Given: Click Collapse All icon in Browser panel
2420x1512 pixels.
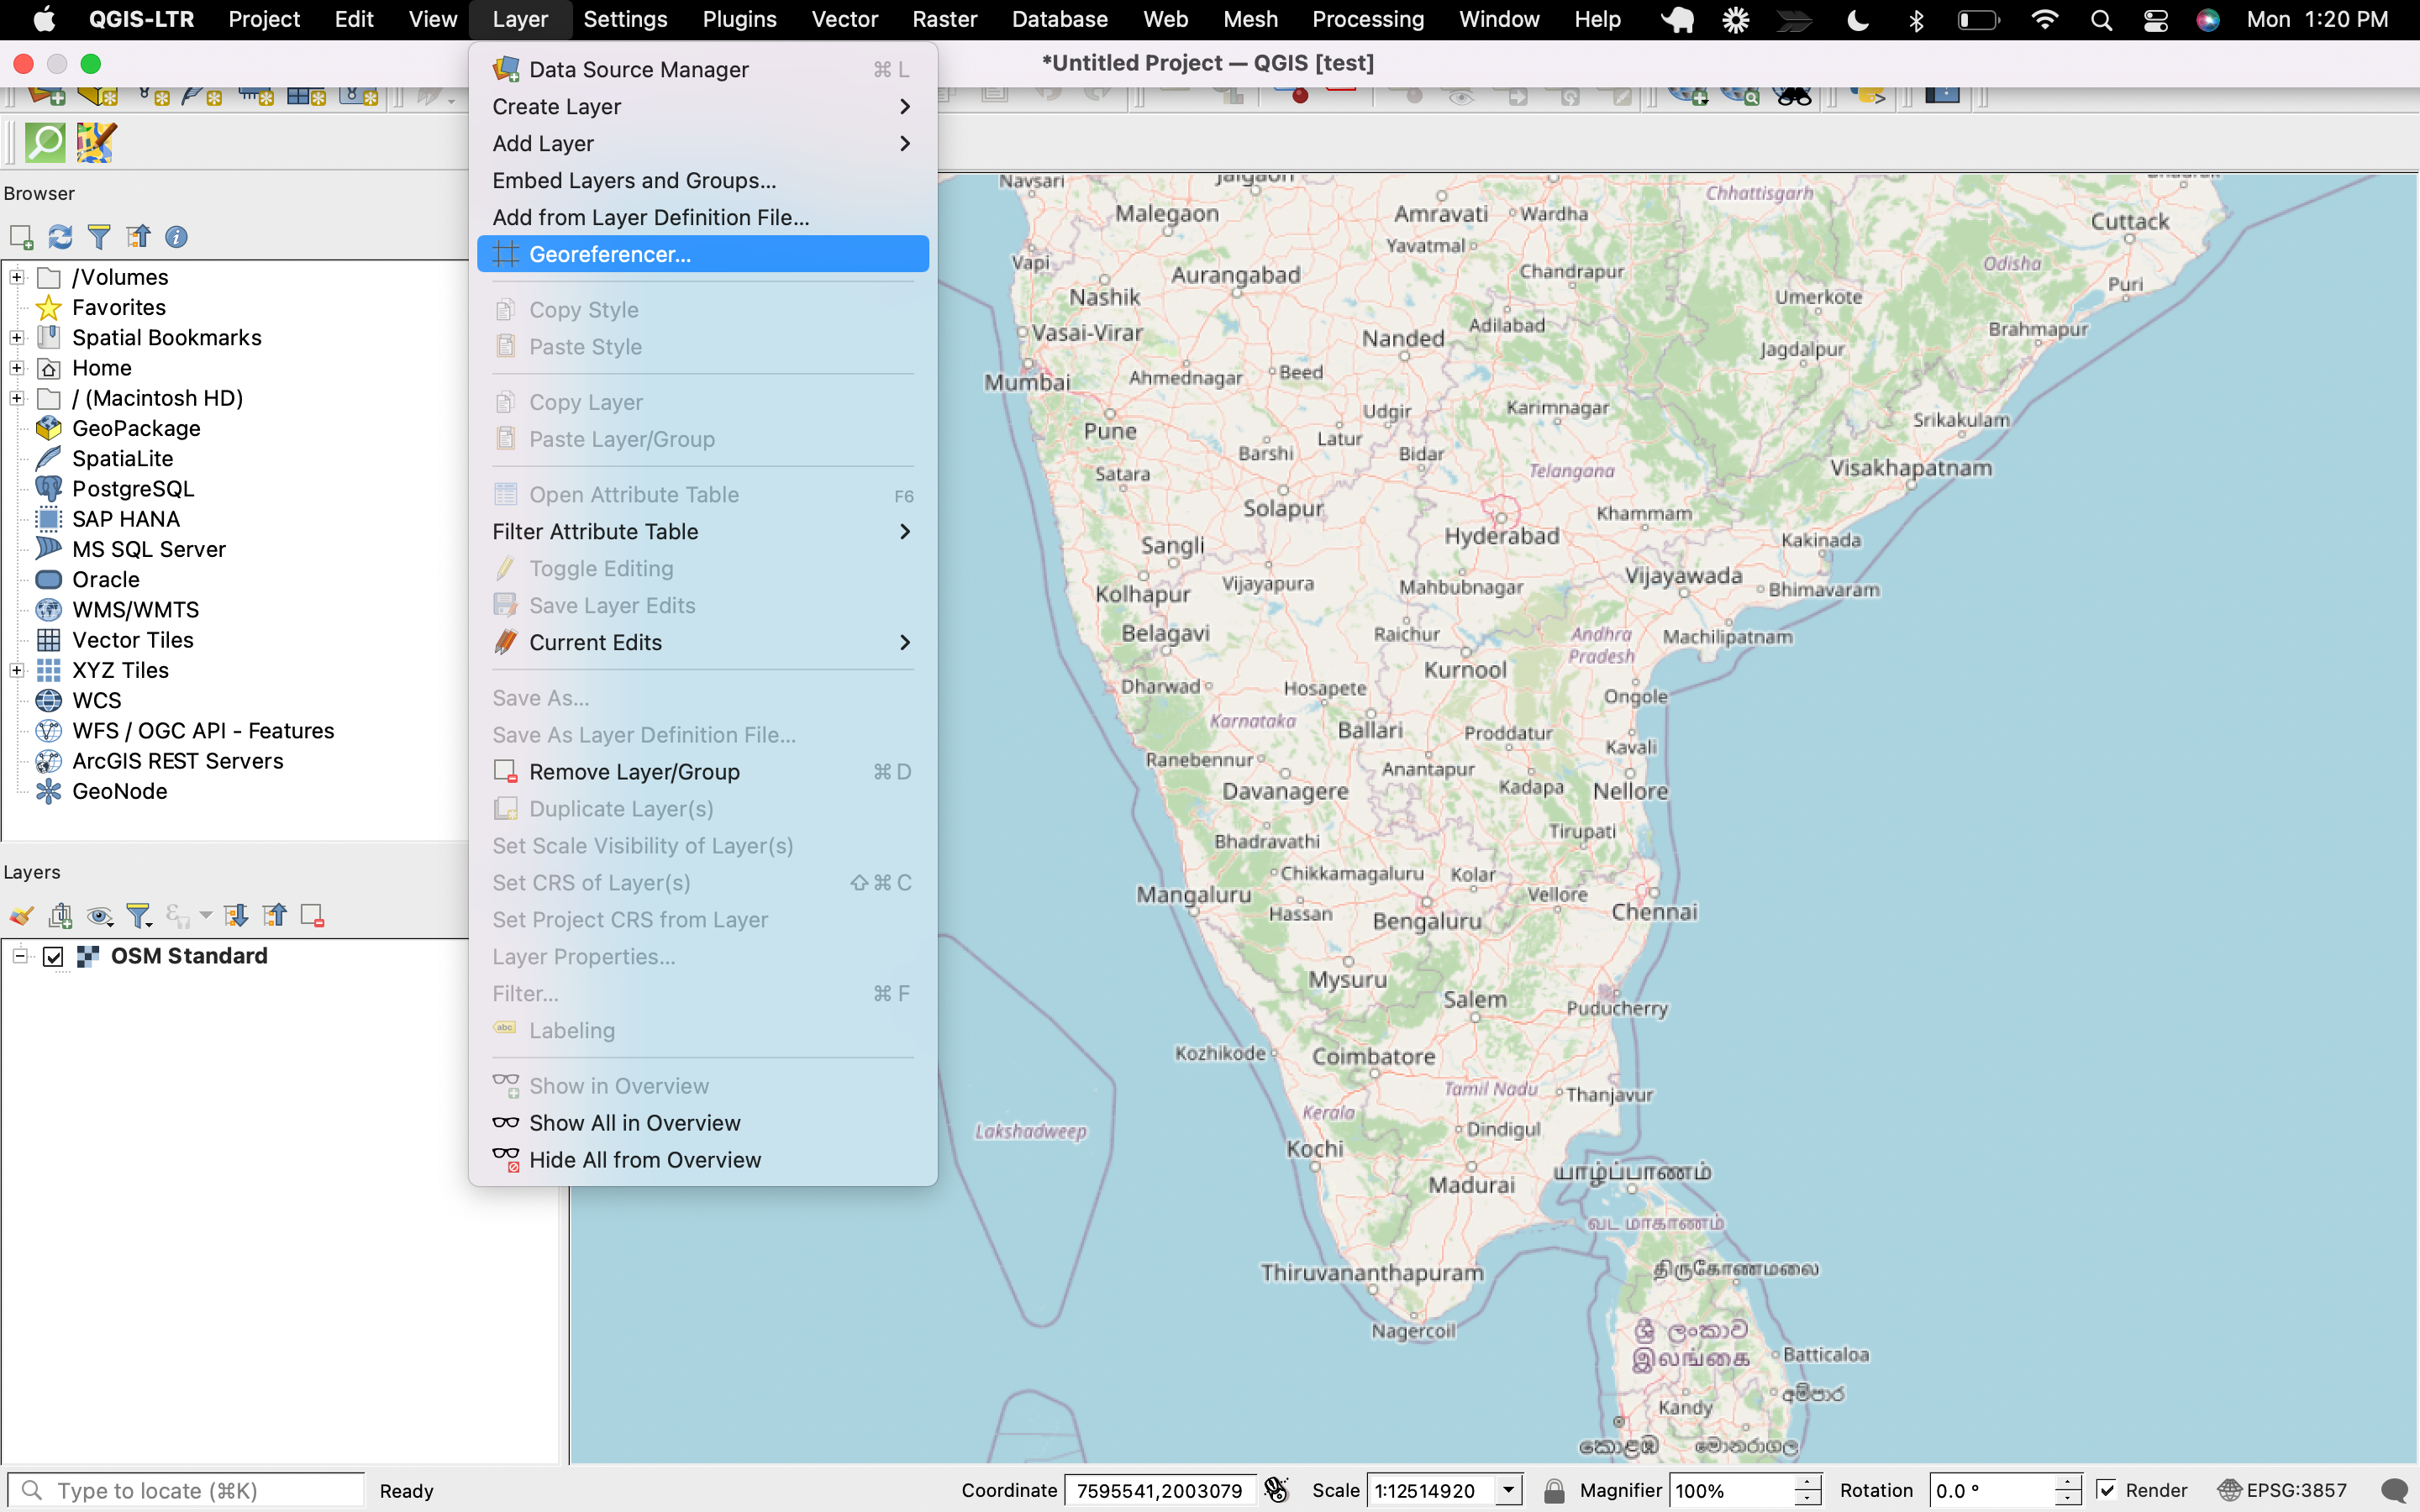Looking at the screenshot, I should point(138,237).
